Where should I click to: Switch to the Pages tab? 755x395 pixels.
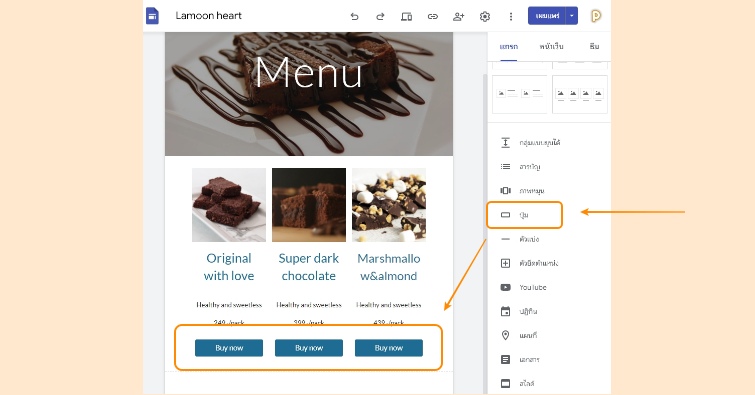551,47
